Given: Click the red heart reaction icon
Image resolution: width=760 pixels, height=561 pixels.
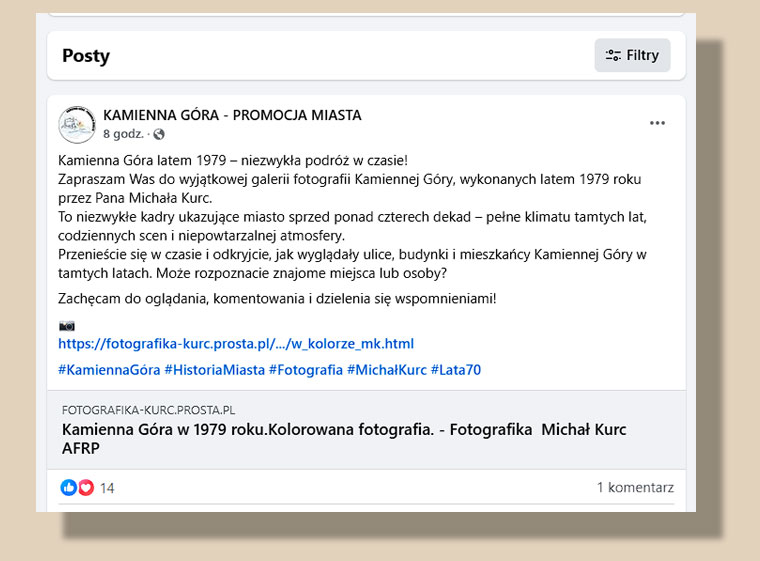Looking at the screenshot, I should [86, 487].
